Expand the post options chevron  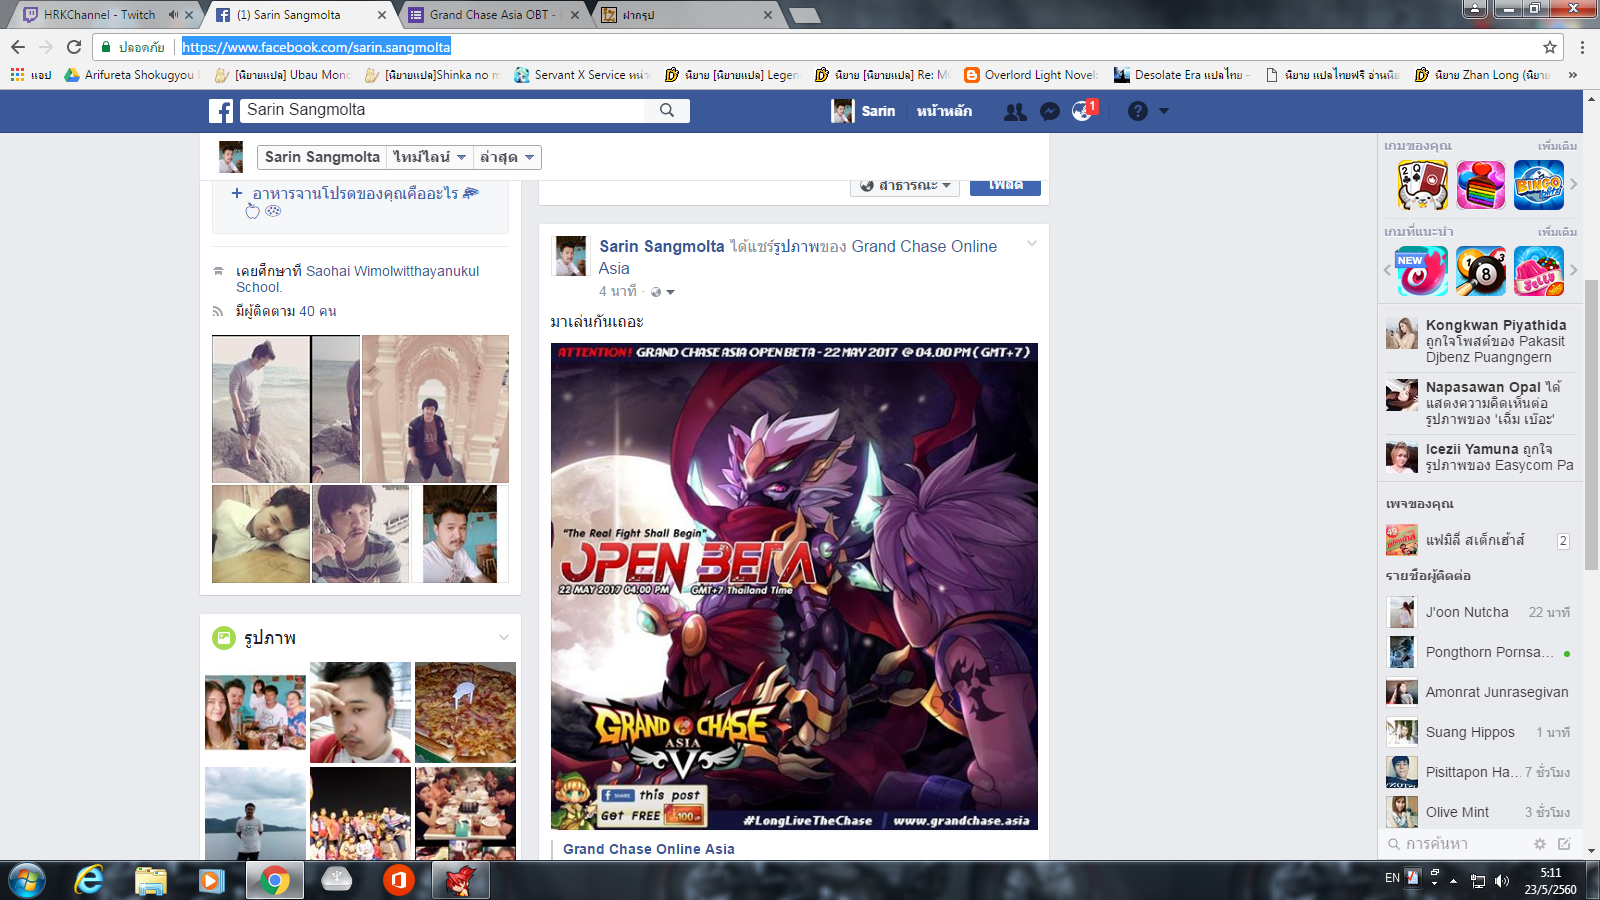[x=1032, y=244]
